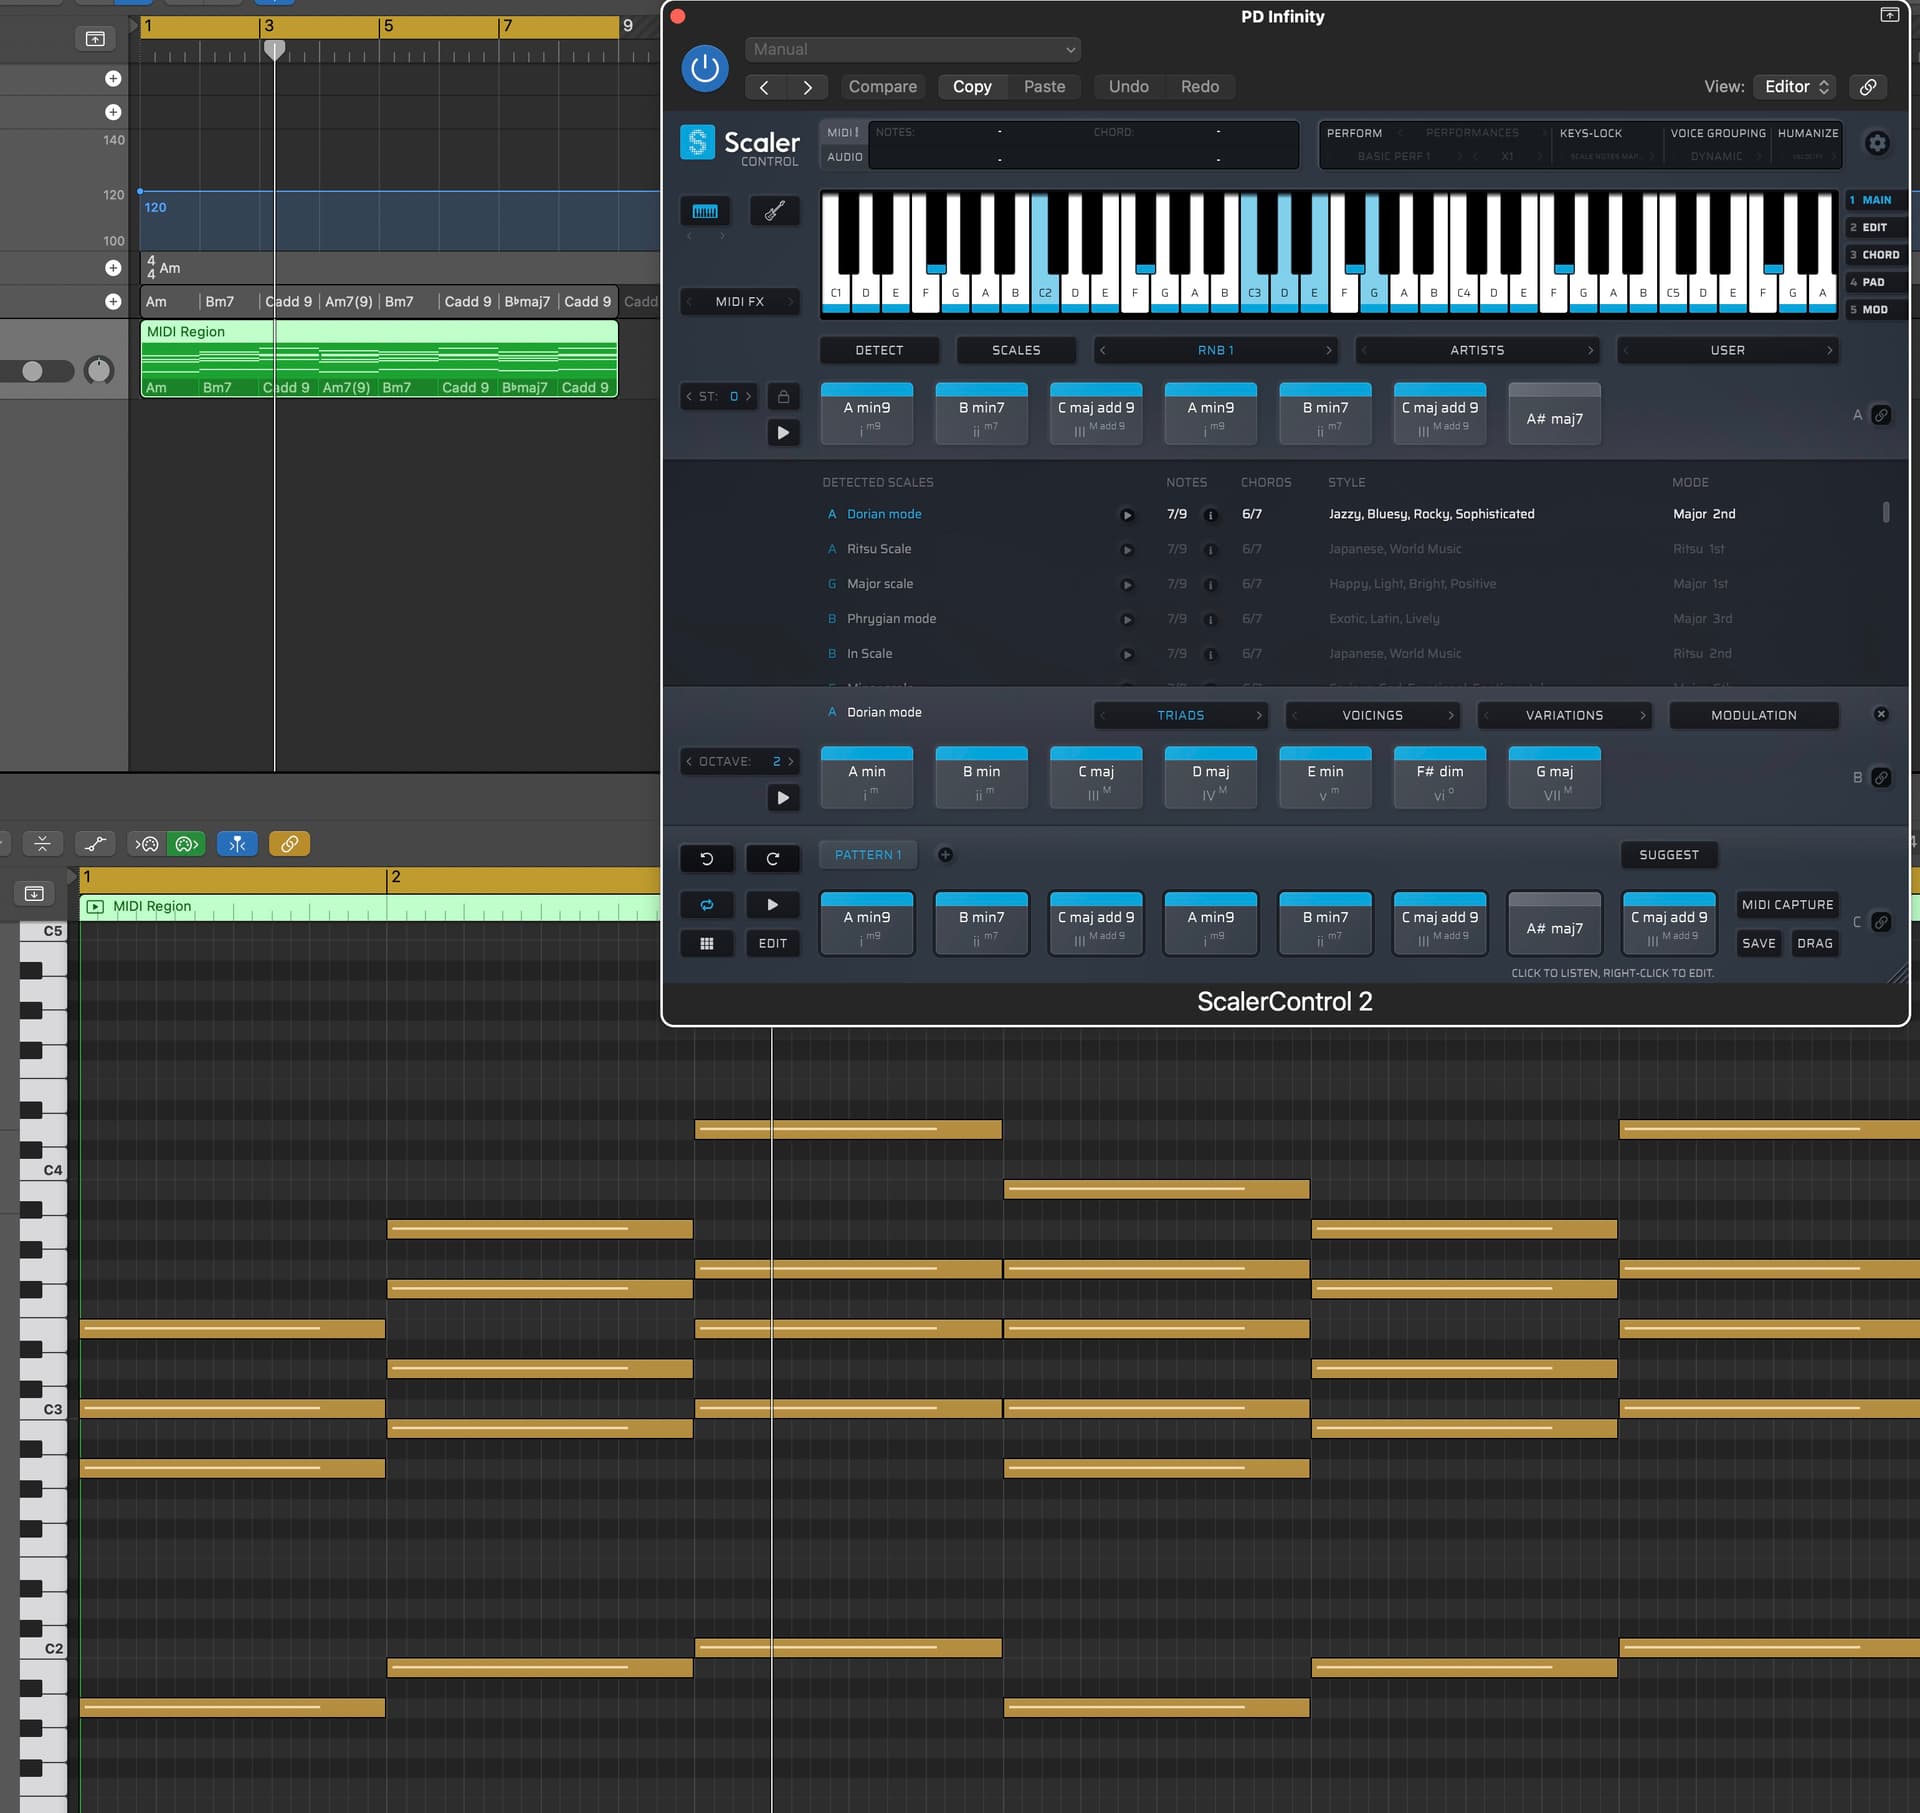Click the SAVE button

point(1758,943)
